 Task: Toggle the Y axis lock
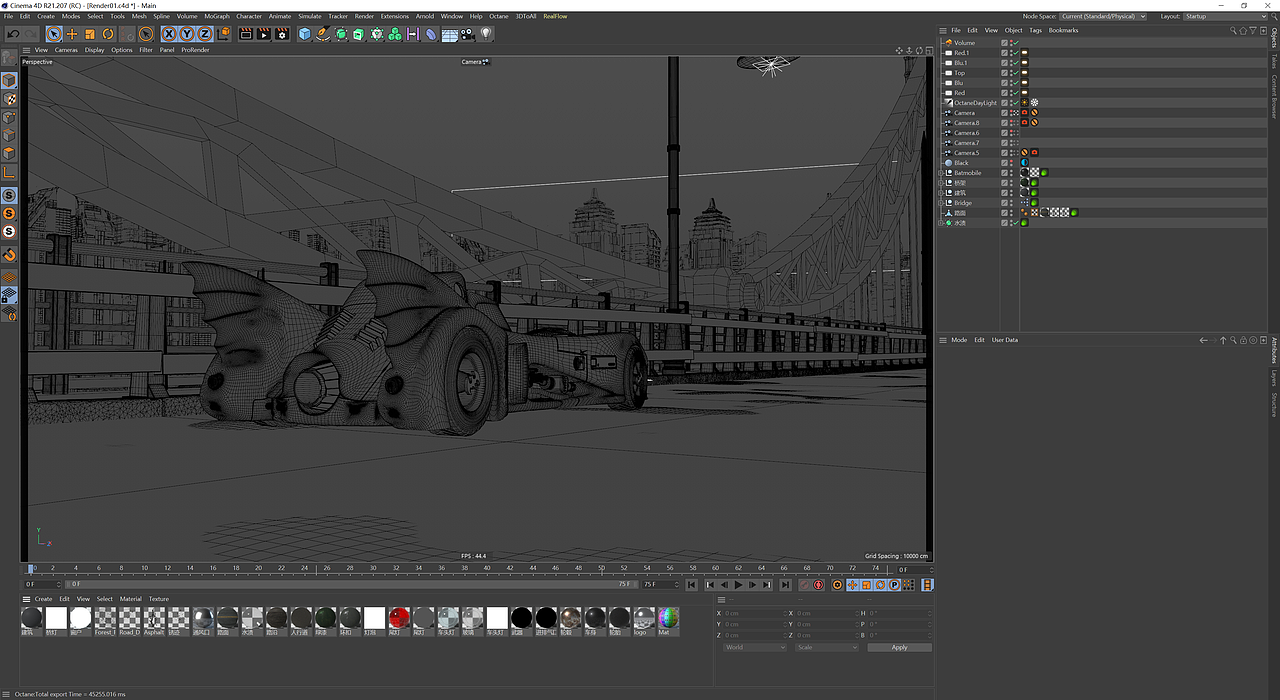pyautogui.click(x=187, y=34)
